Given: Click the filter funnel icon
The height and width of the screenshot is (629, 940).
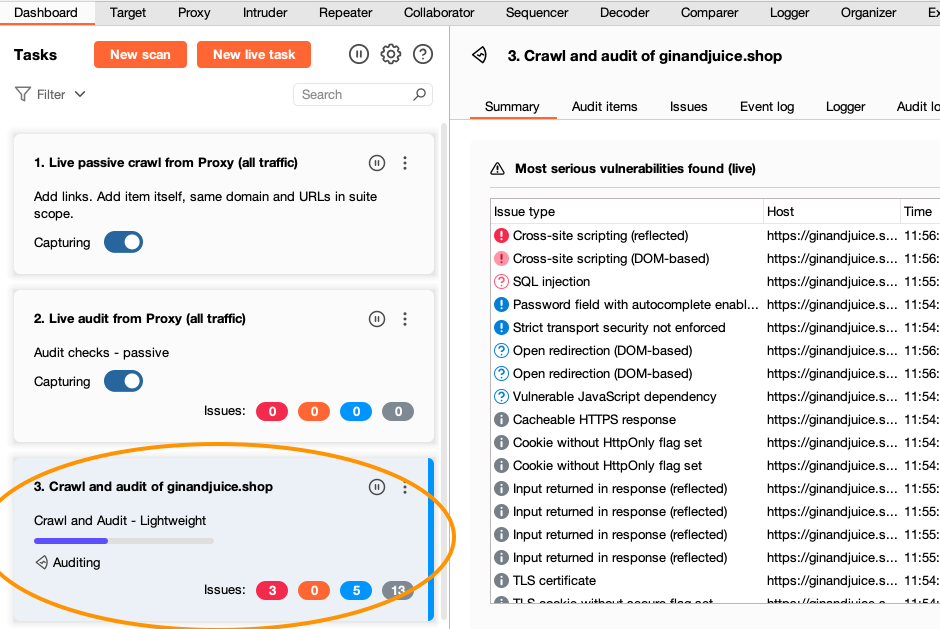Looking at the screenshot, I should click(23, 94).
